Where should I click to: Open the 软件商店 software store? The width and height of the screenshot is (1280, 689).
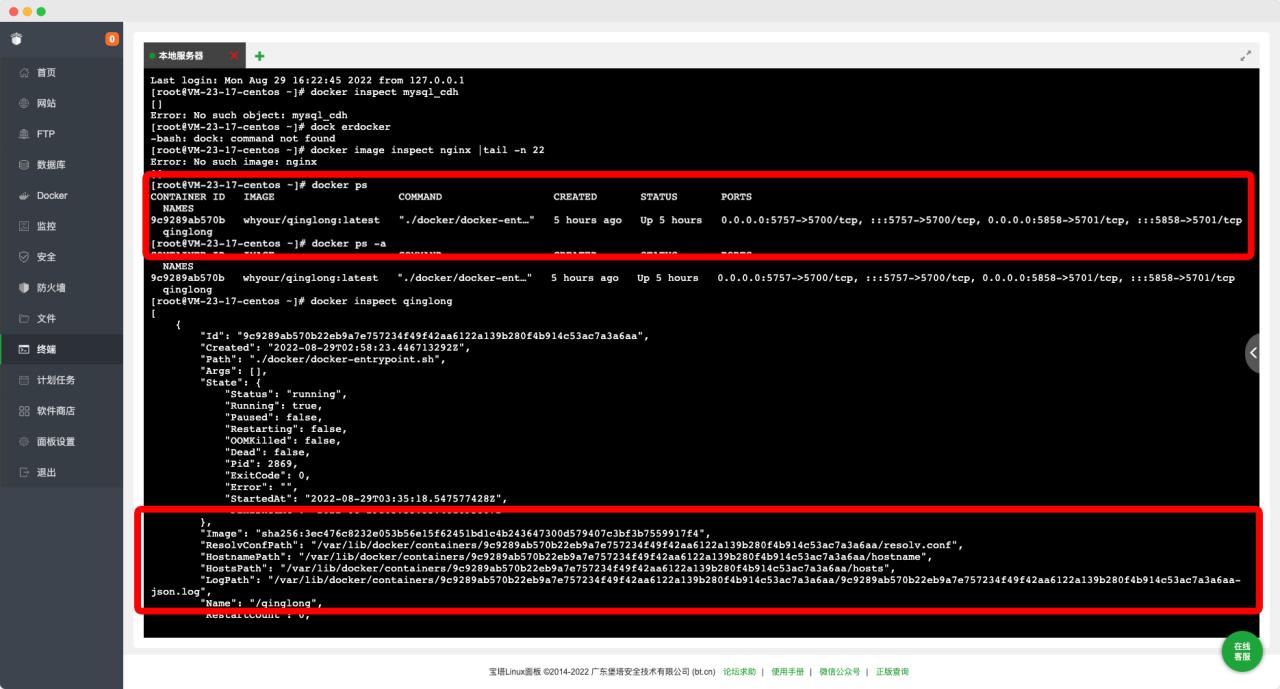coord(61,411)
